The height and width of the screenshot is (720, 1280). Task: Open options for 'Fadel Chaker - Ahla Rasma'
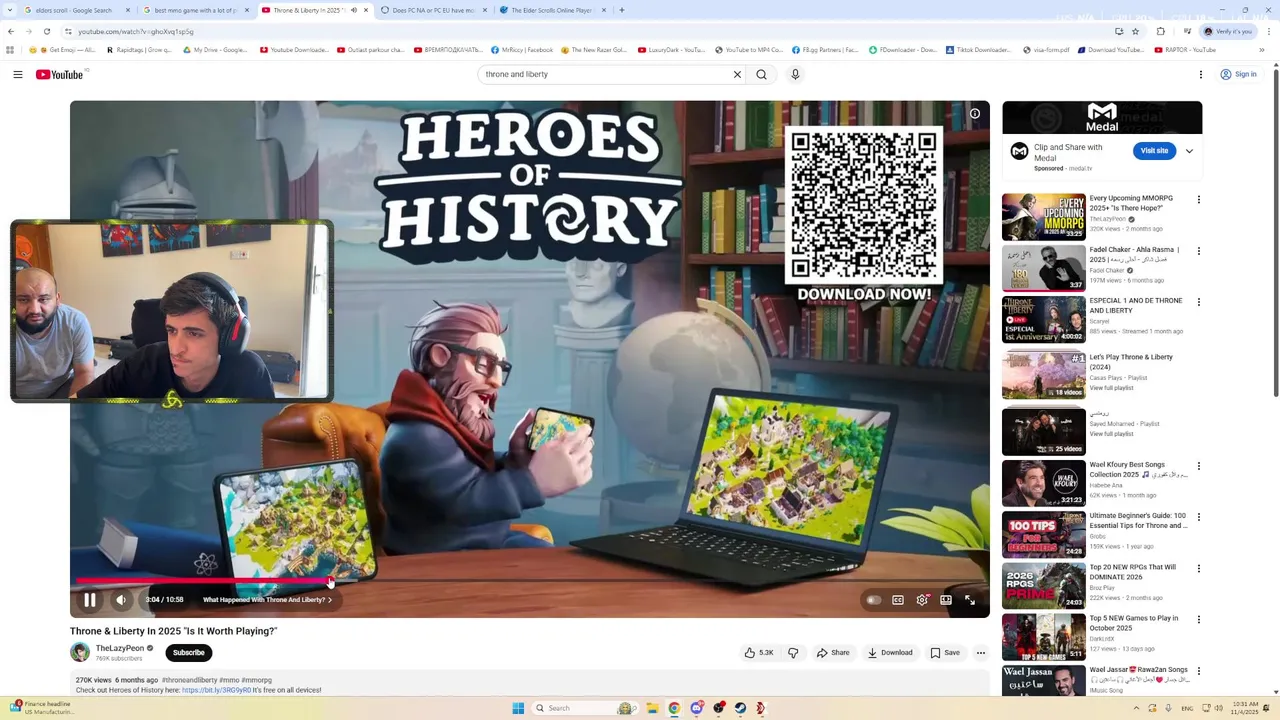click(x=1199, y=251)
